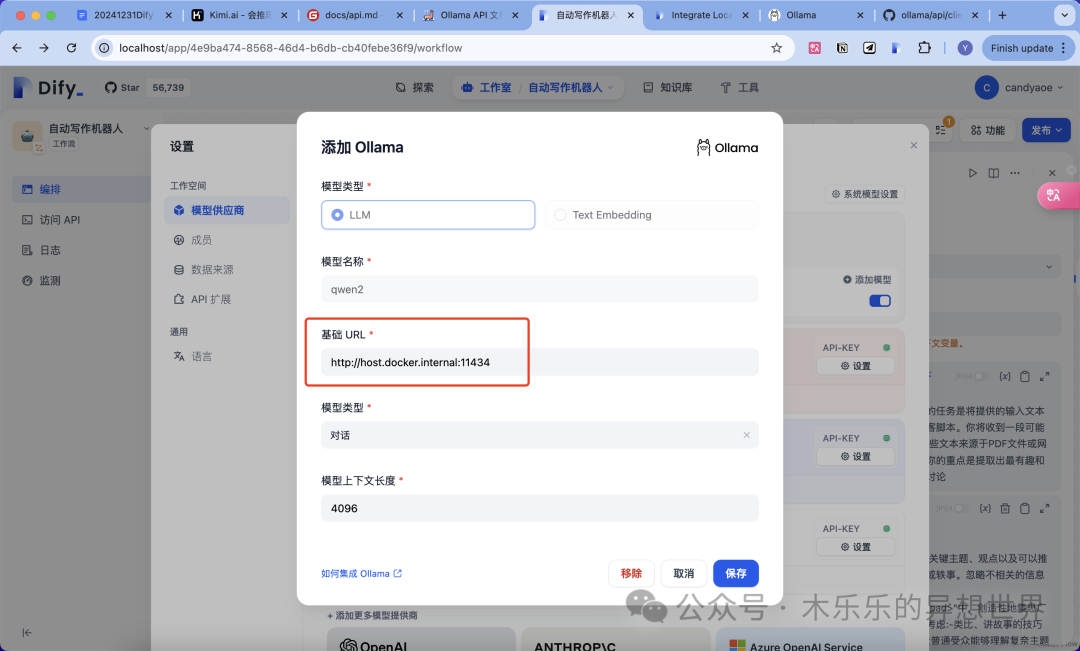Delete the second prompt with trash icon
This screenshot has height=651, width=1080.
coord(1005,508)
